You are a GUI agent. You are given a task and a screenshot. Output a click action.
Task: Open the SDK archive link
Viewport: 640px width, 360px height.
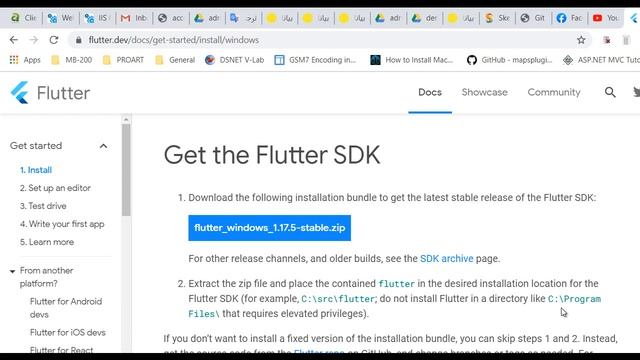point(447,259)
